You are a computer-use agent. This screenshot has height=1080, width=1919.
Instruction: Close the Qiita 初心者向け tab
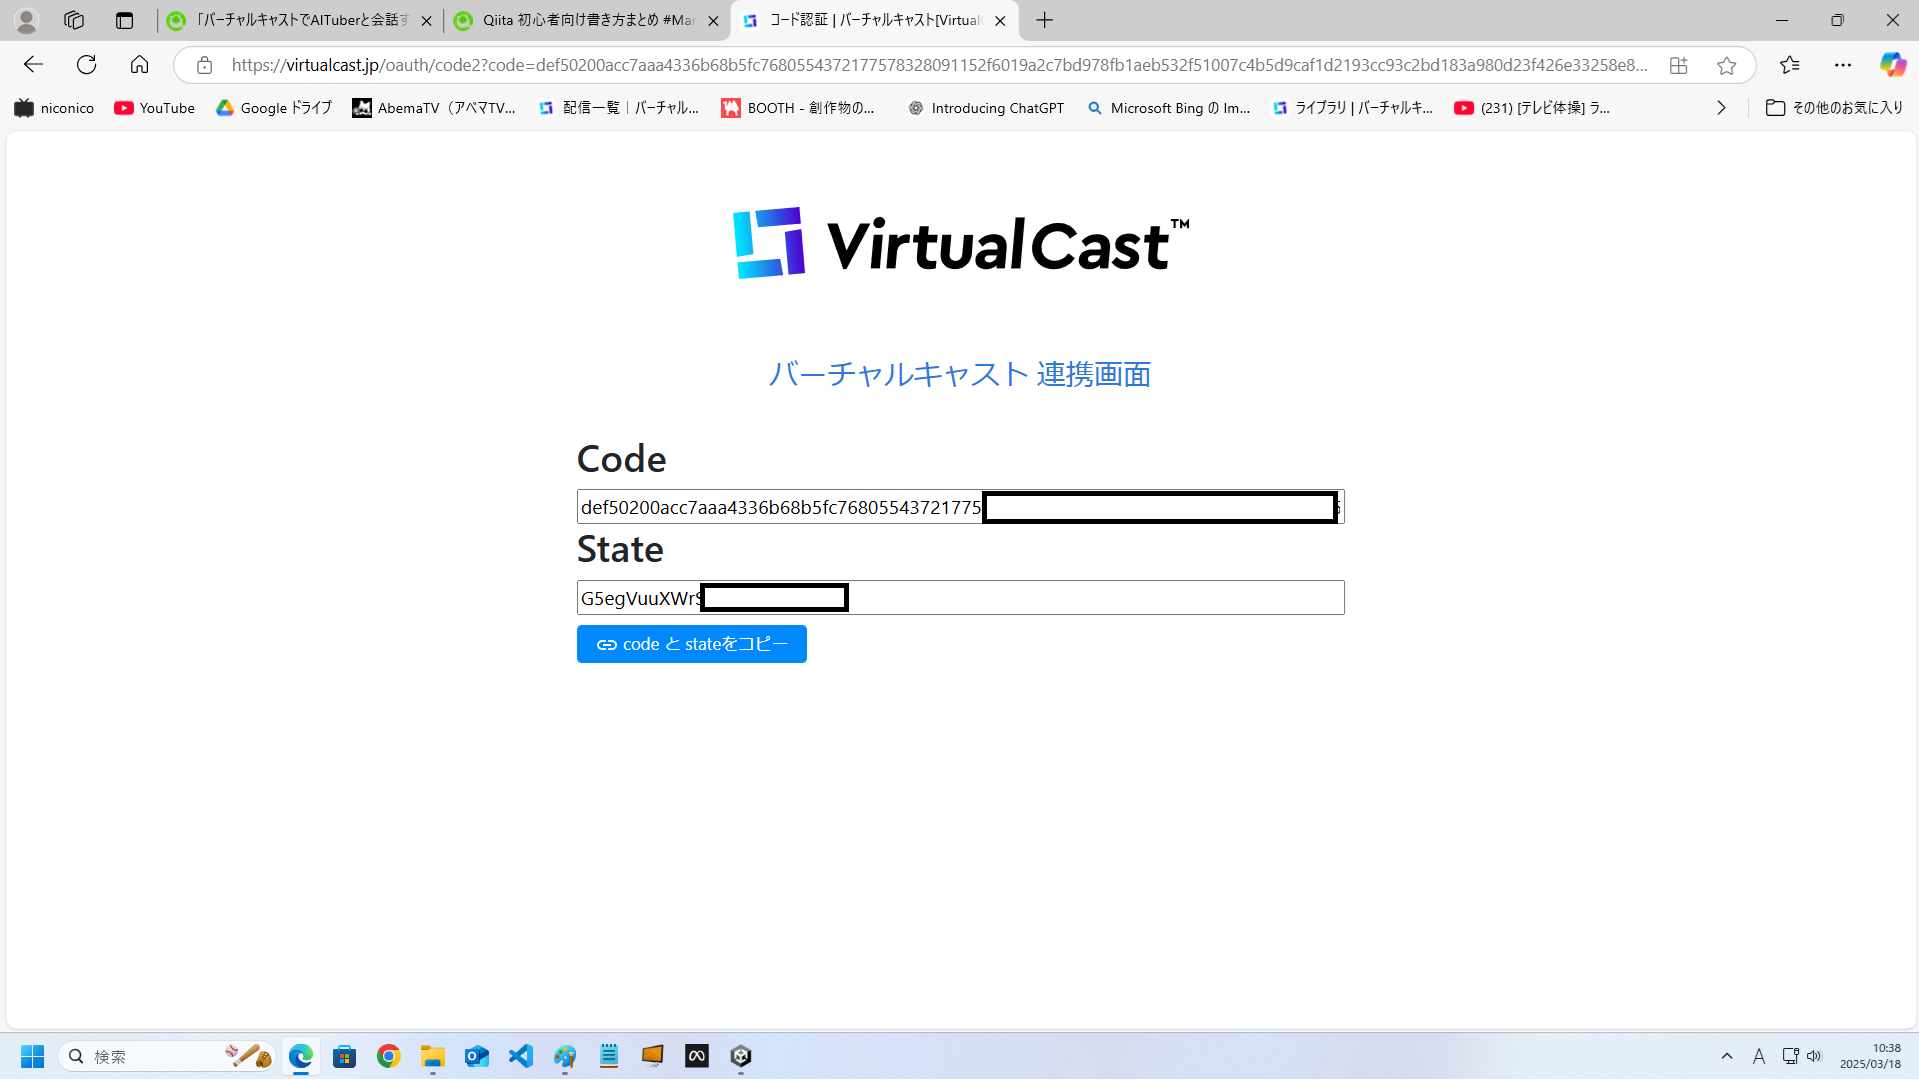(x=713, y=21)
